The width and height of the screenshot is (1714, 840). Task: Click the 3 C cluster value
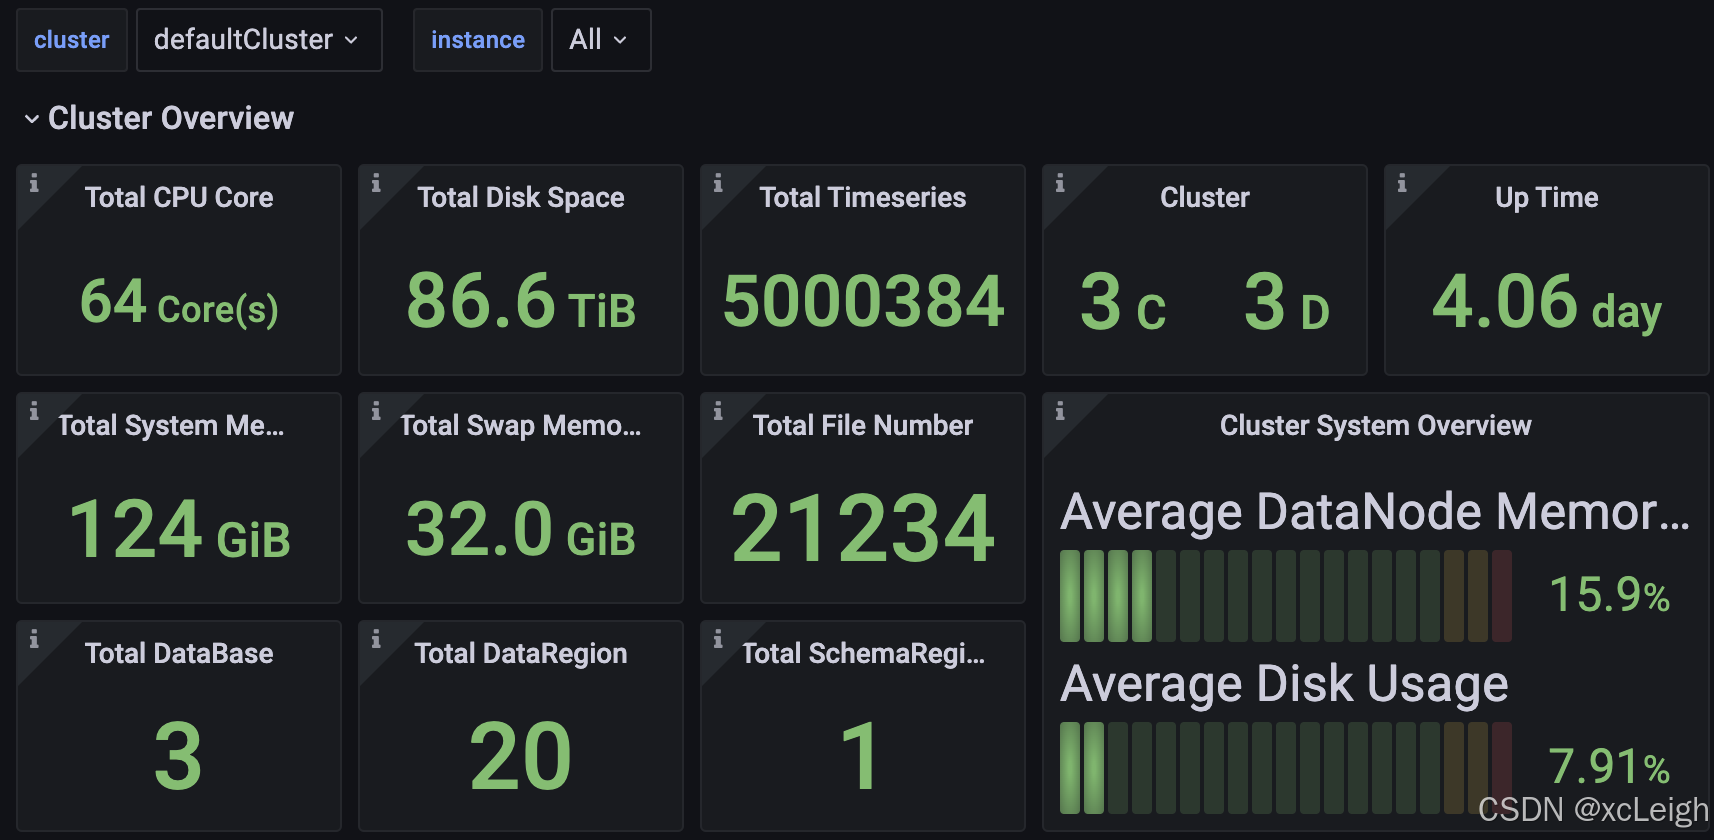pos(1123,301)
